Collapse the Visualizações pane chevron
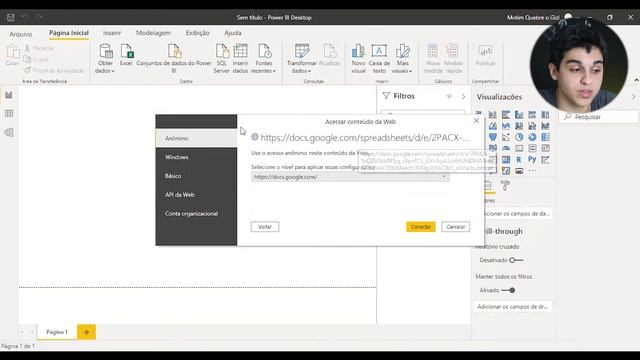 click(633, 97)
